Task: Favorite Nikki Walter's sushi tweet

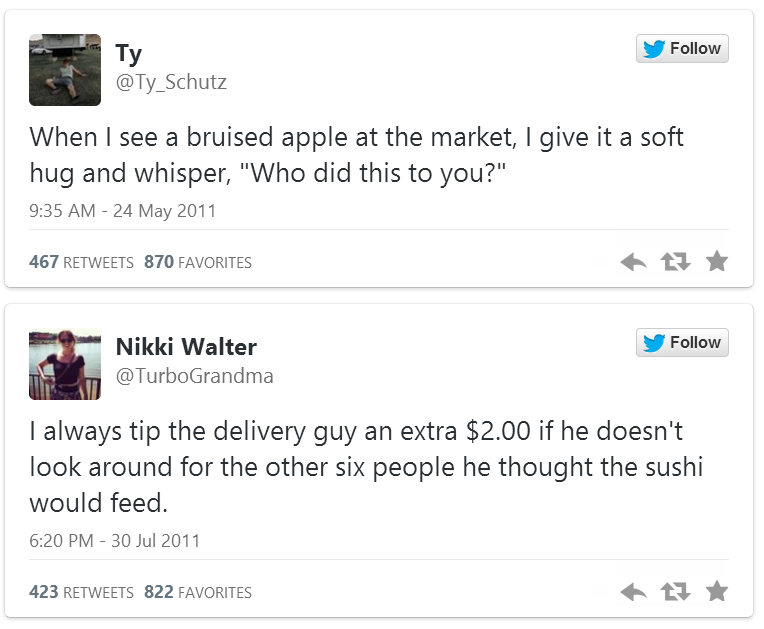Action: [716, 592]
